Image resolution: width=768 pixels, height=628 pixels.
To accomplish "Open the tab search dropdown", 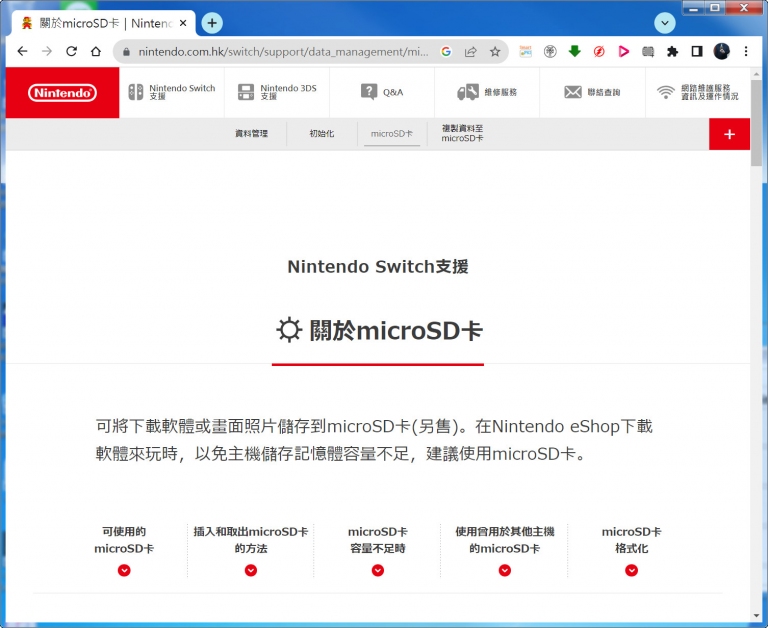I will (665, 23).
